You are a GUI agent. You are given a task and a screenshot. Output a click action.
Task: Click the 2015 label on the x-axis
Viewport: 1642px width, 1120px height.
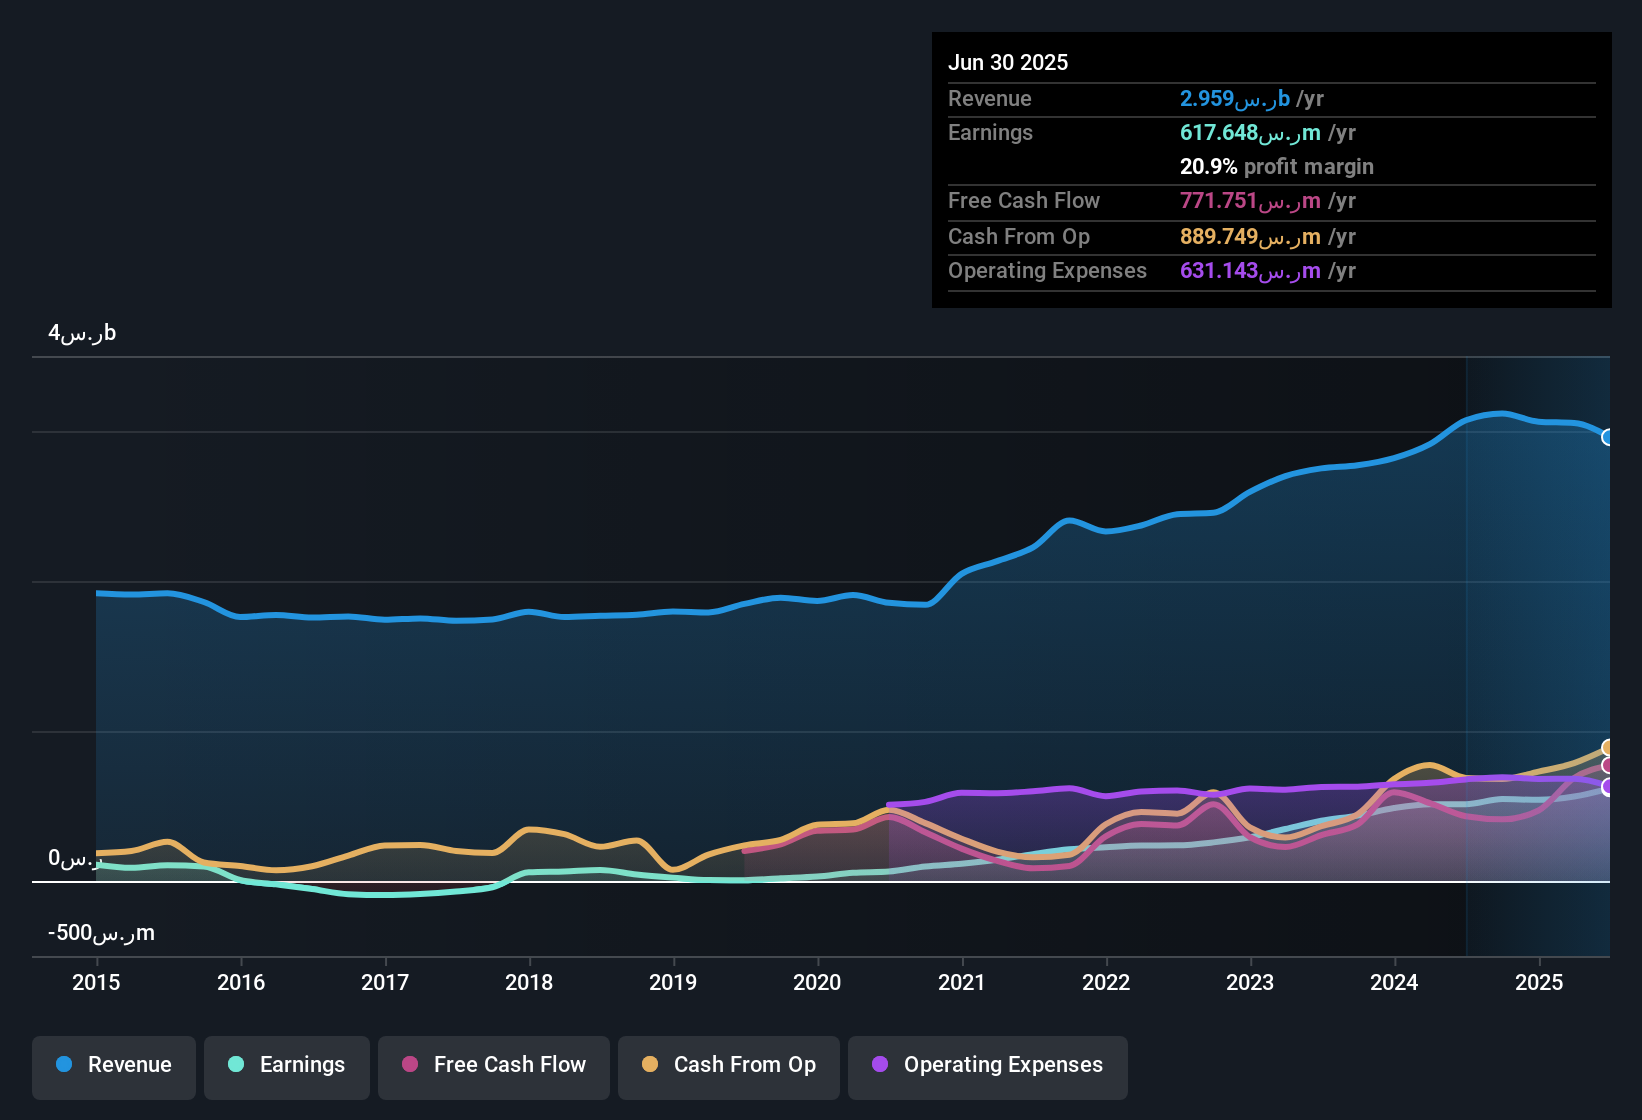click(x=96, y=982)
